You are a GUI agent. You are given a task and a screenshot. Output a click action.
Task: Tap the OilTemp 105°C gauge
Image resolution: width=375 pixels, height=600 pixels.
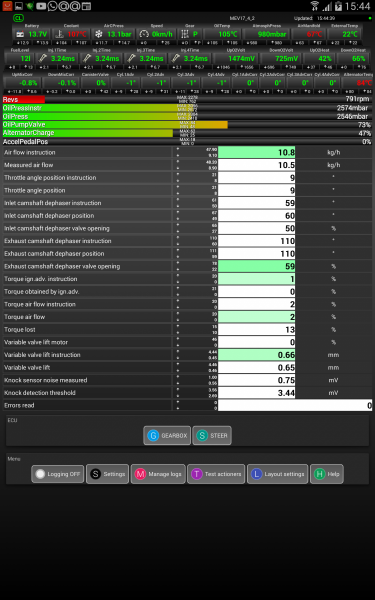(222, 34)
